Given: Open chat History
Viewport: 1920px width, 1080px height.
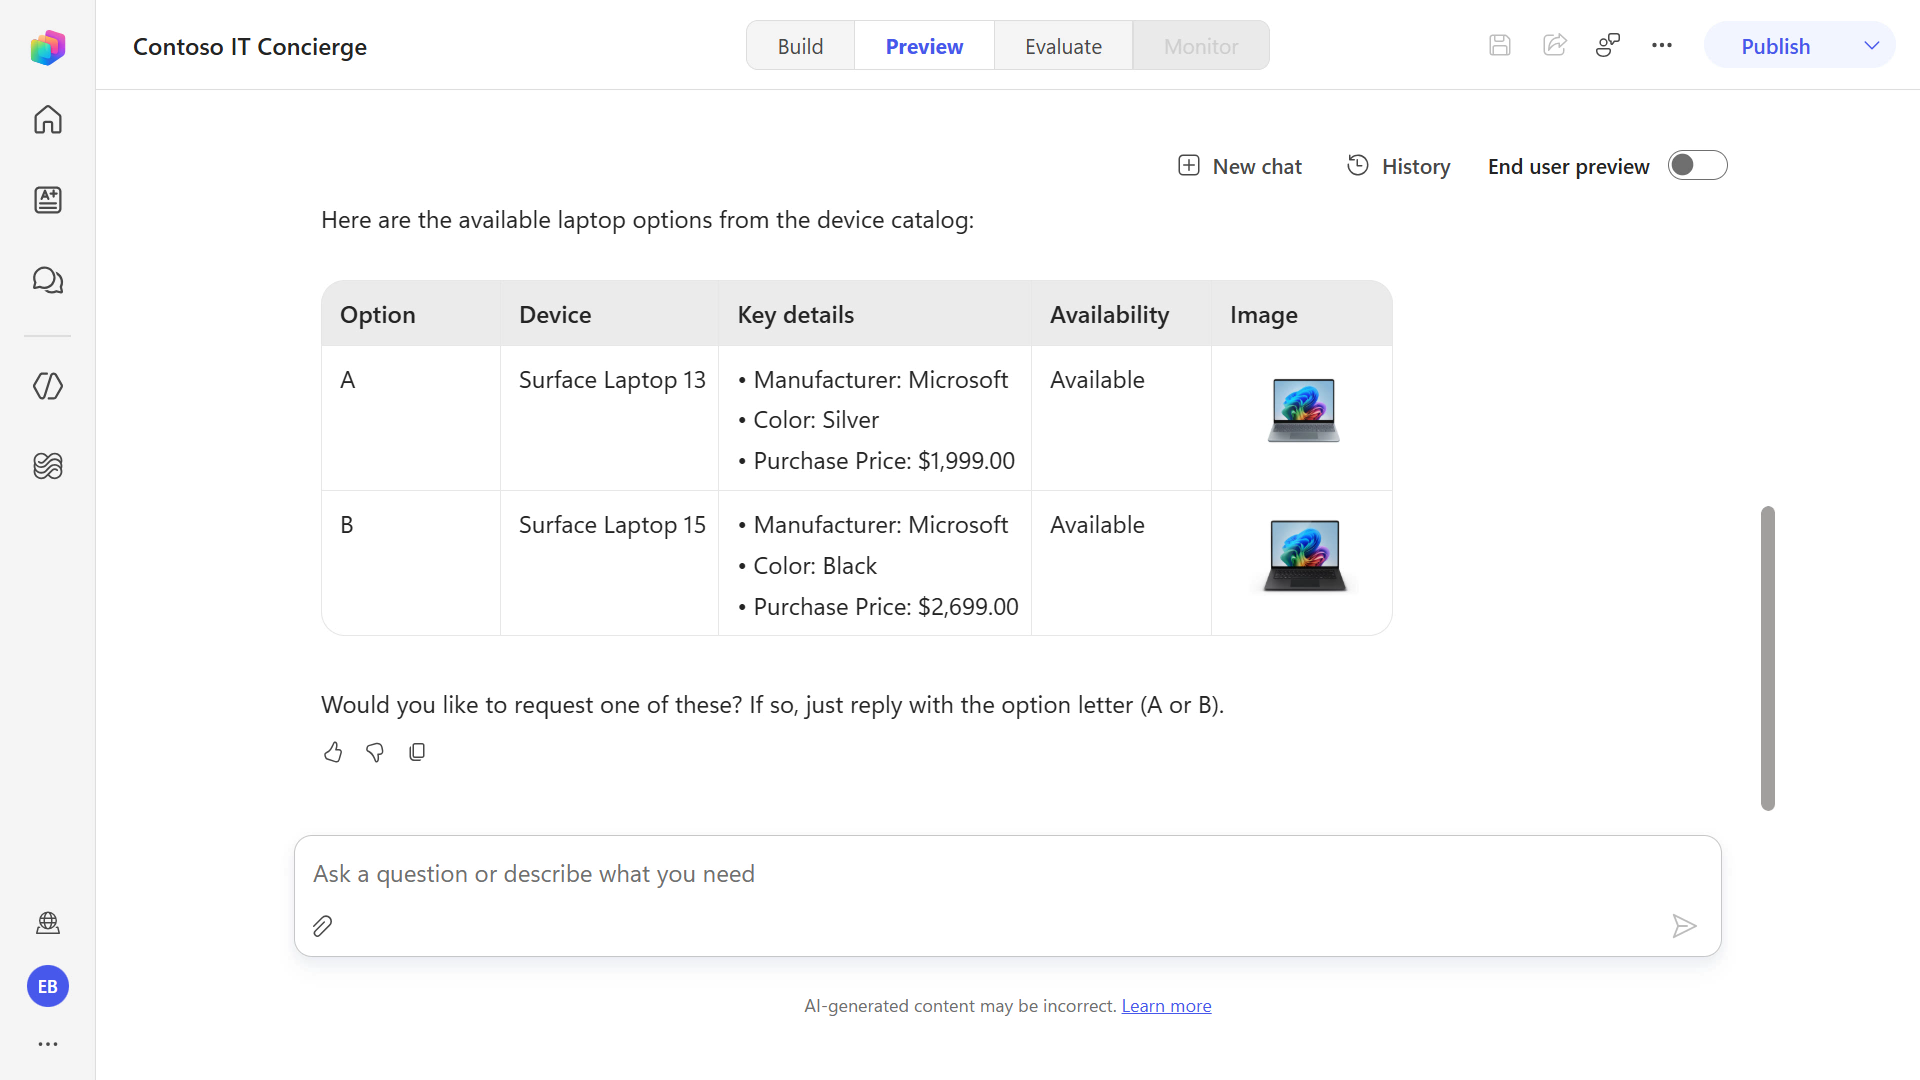Looking at the screenshot, I should coord(1398,166).
